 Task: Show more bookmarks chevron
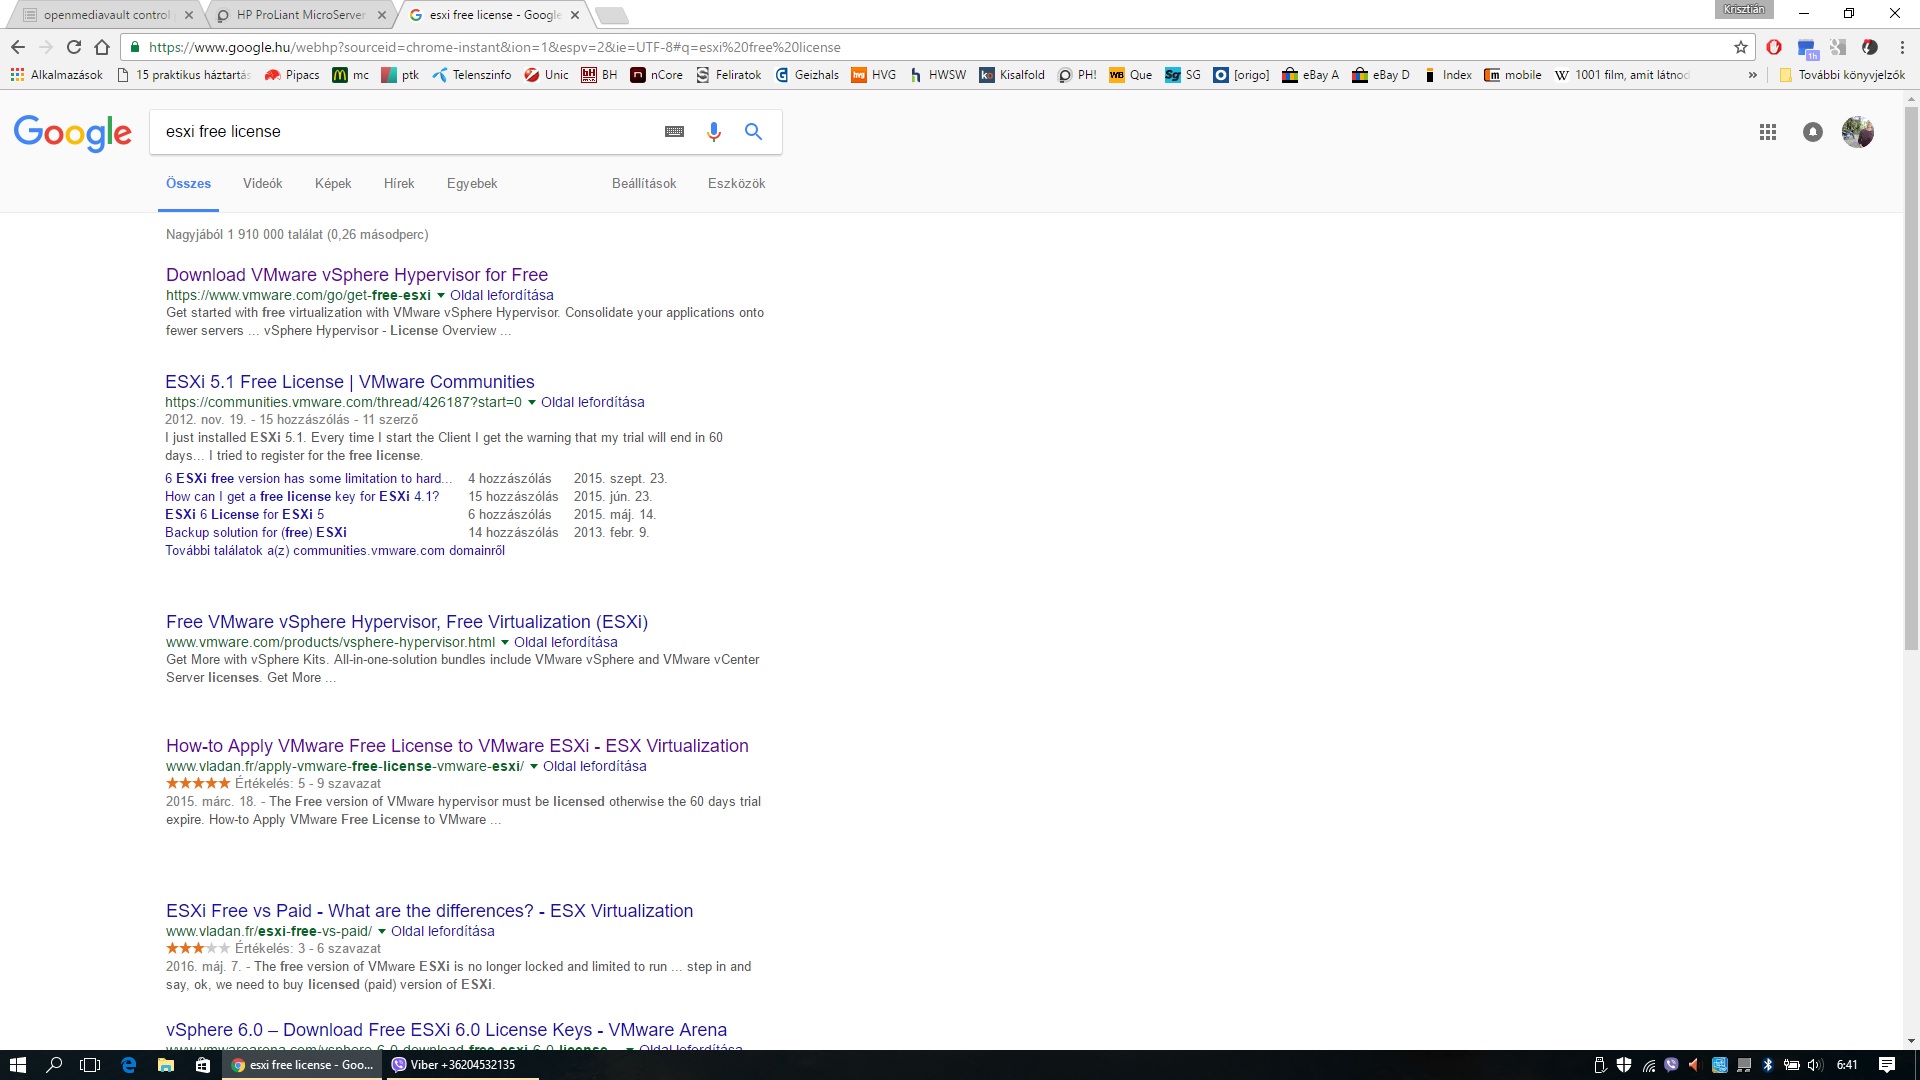point(1752,75)
